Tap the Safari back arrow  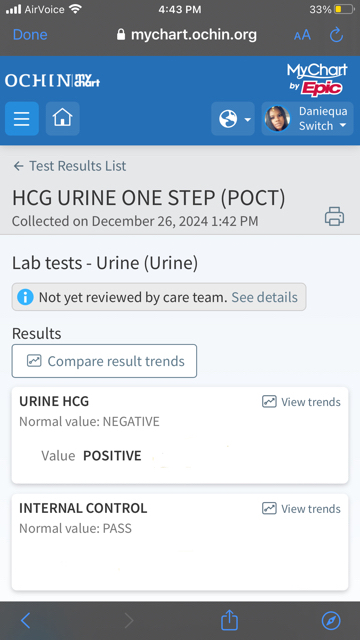click(x=25, y=621)
